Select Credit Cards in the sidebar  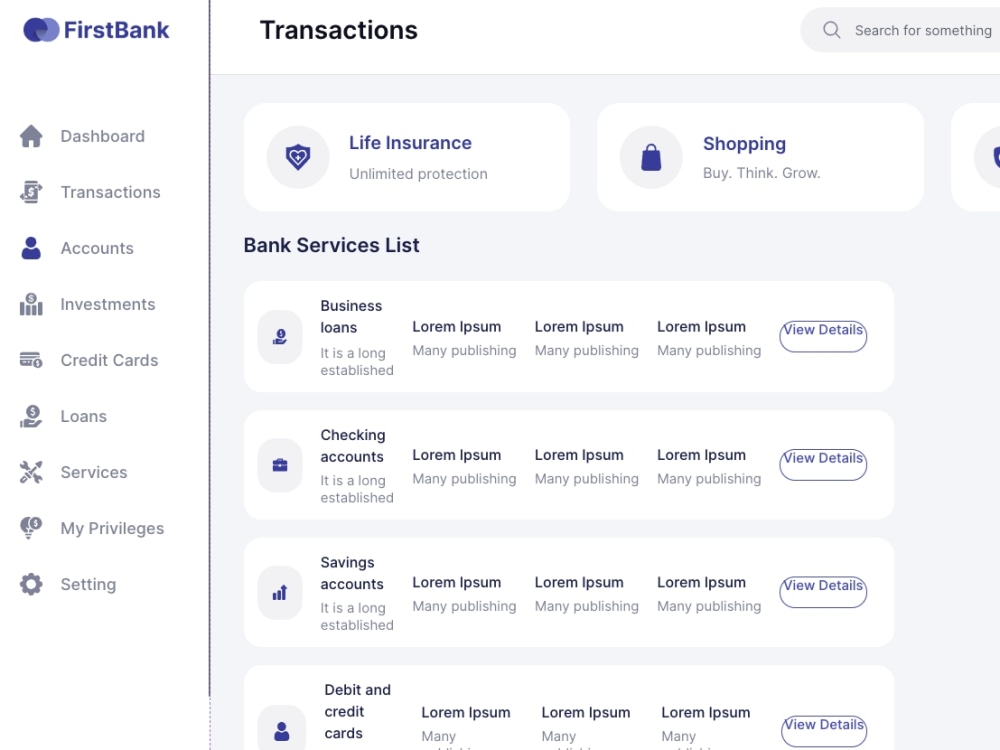tap(109, 360)
